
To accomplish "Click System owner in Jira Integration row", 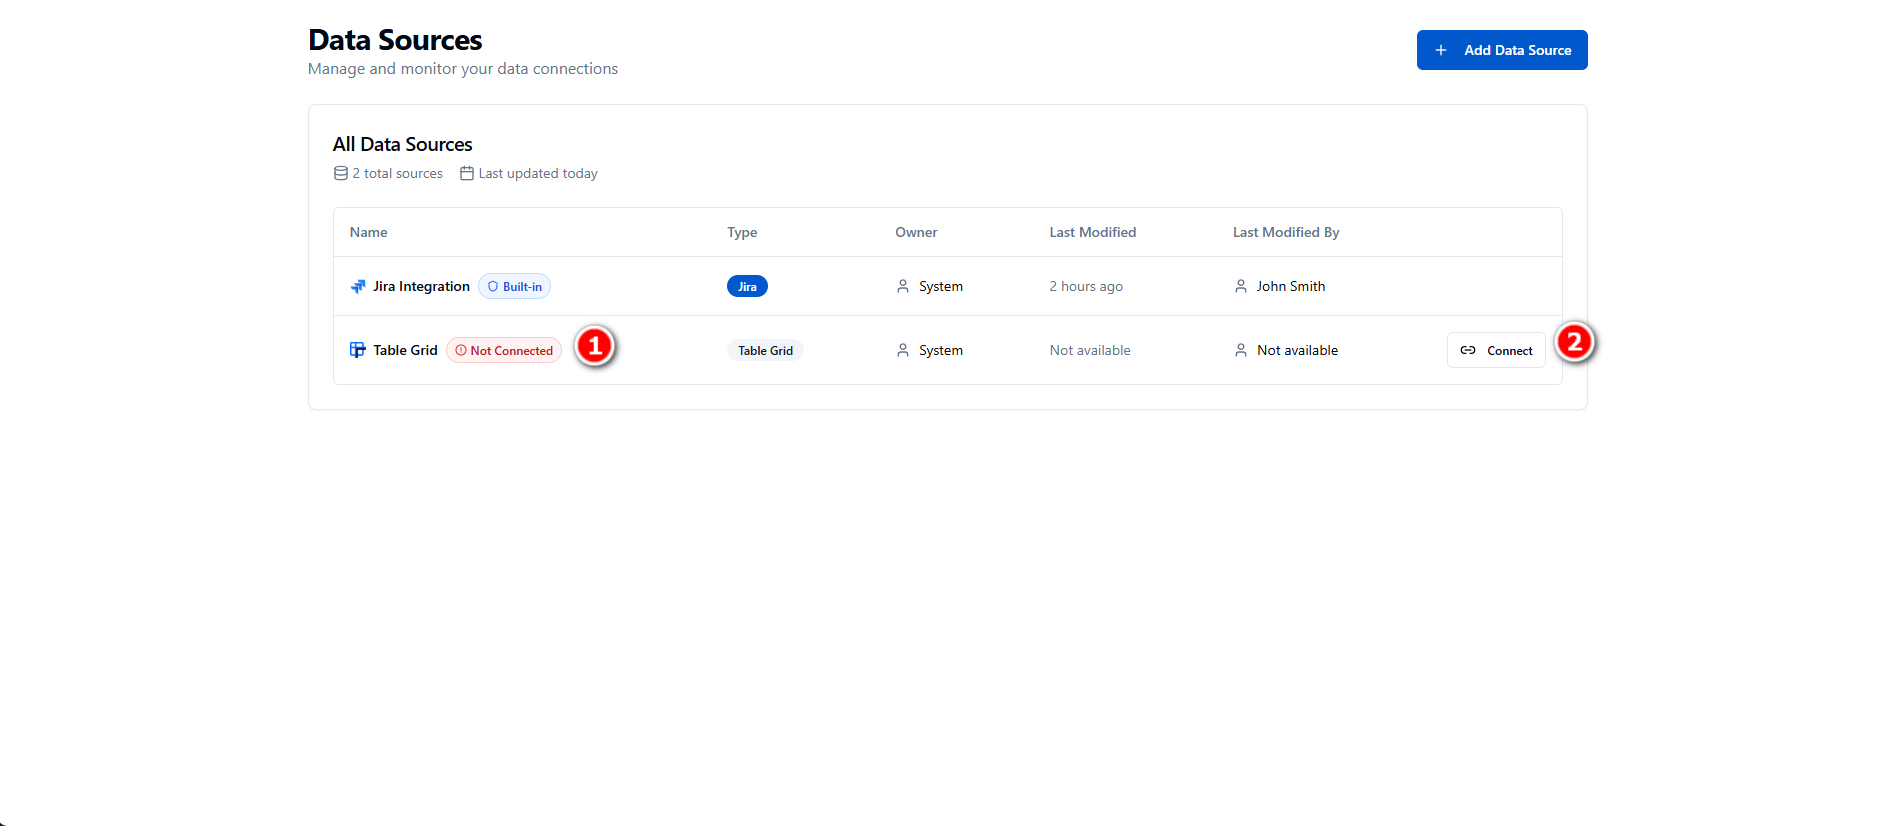I will pyautogui.click(x=941, y=286).
